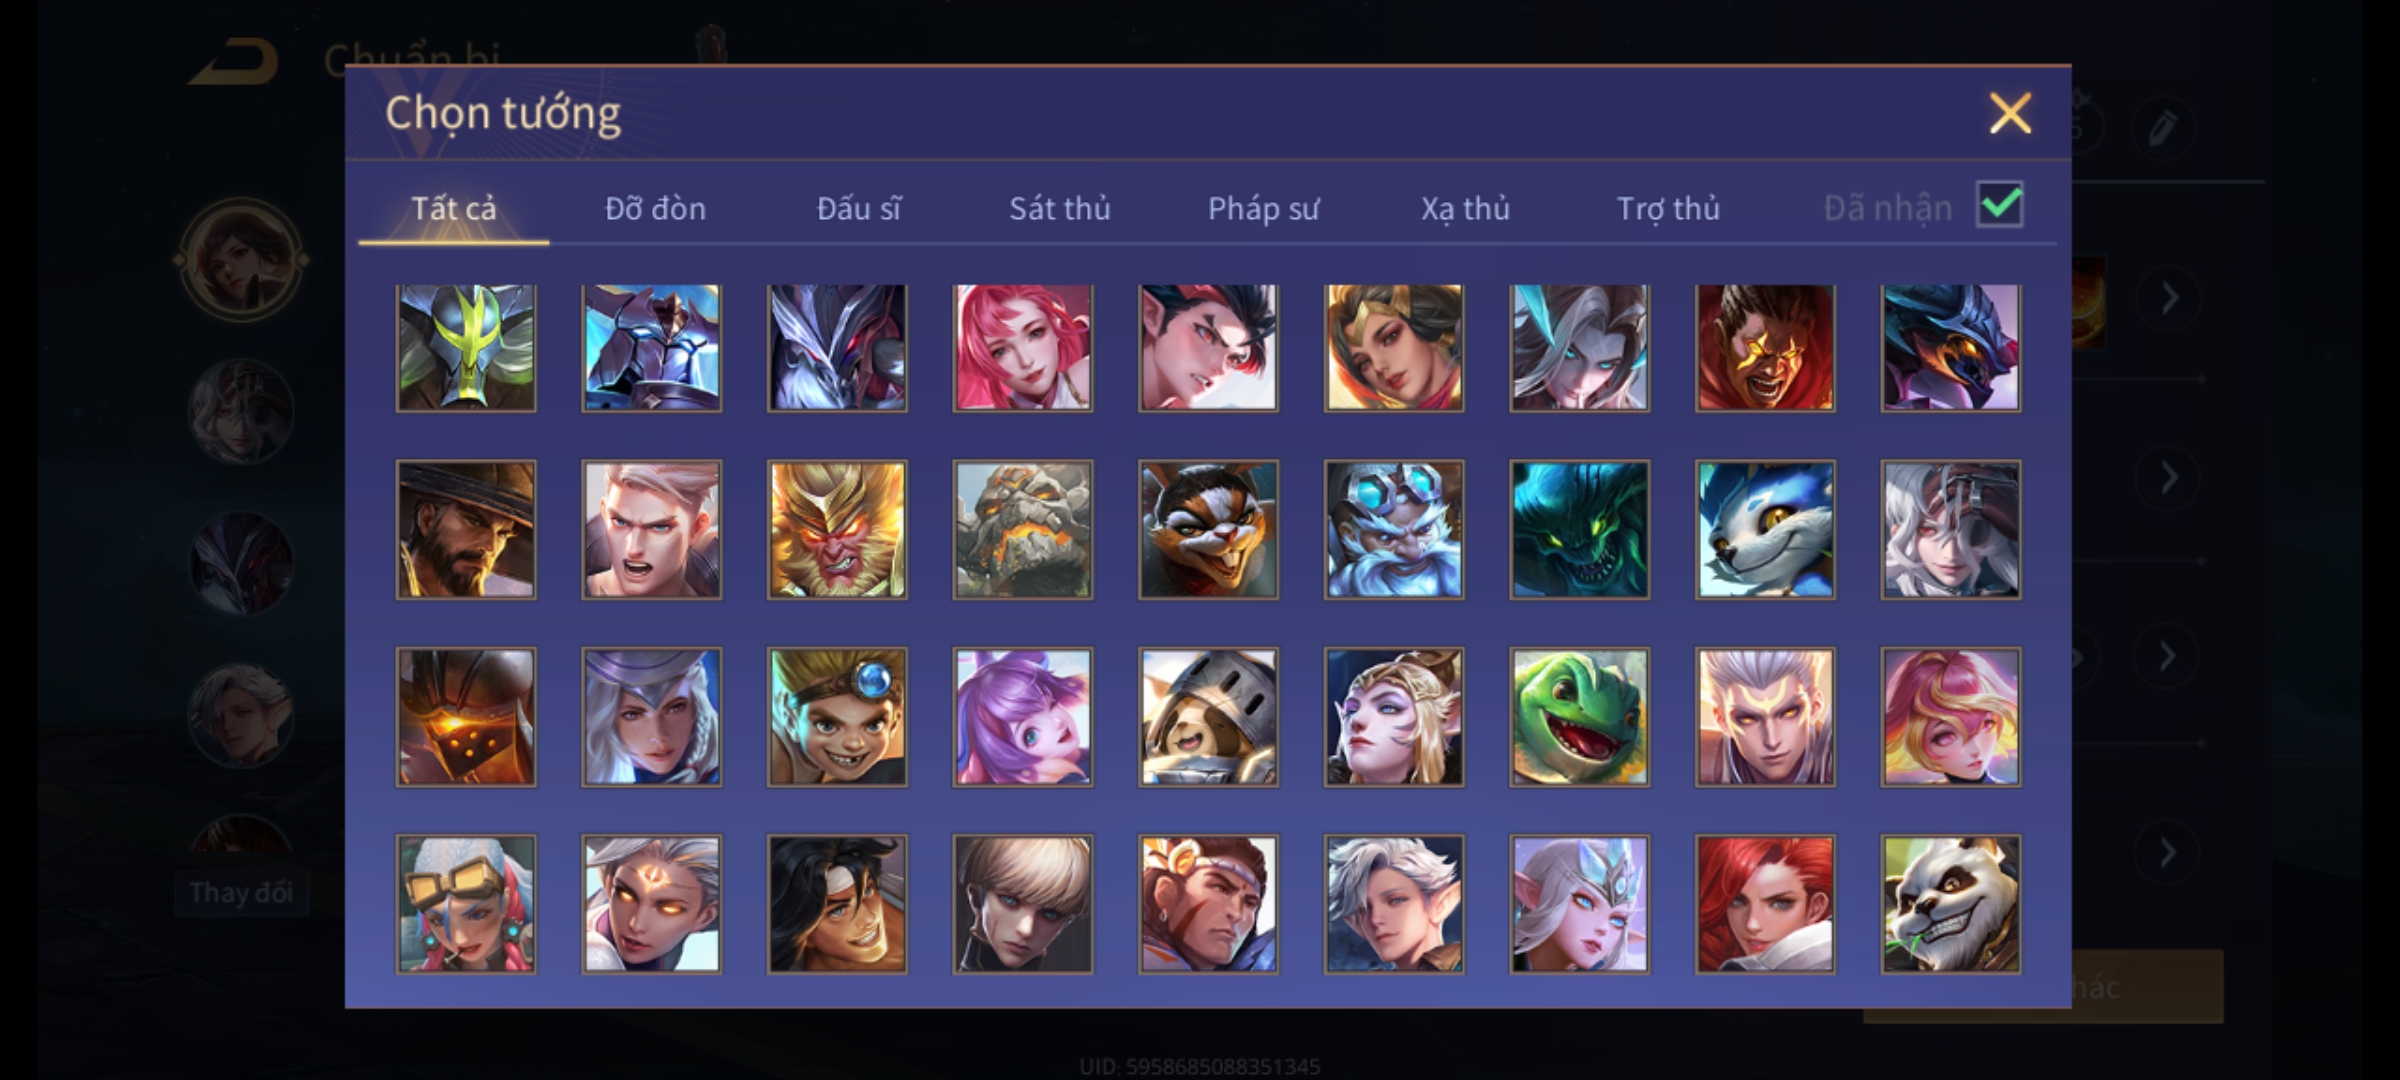Screen dimensions: 2400x1080
Task: Select the blue wolf hero portrait
Action: [x=1765, y=529]
